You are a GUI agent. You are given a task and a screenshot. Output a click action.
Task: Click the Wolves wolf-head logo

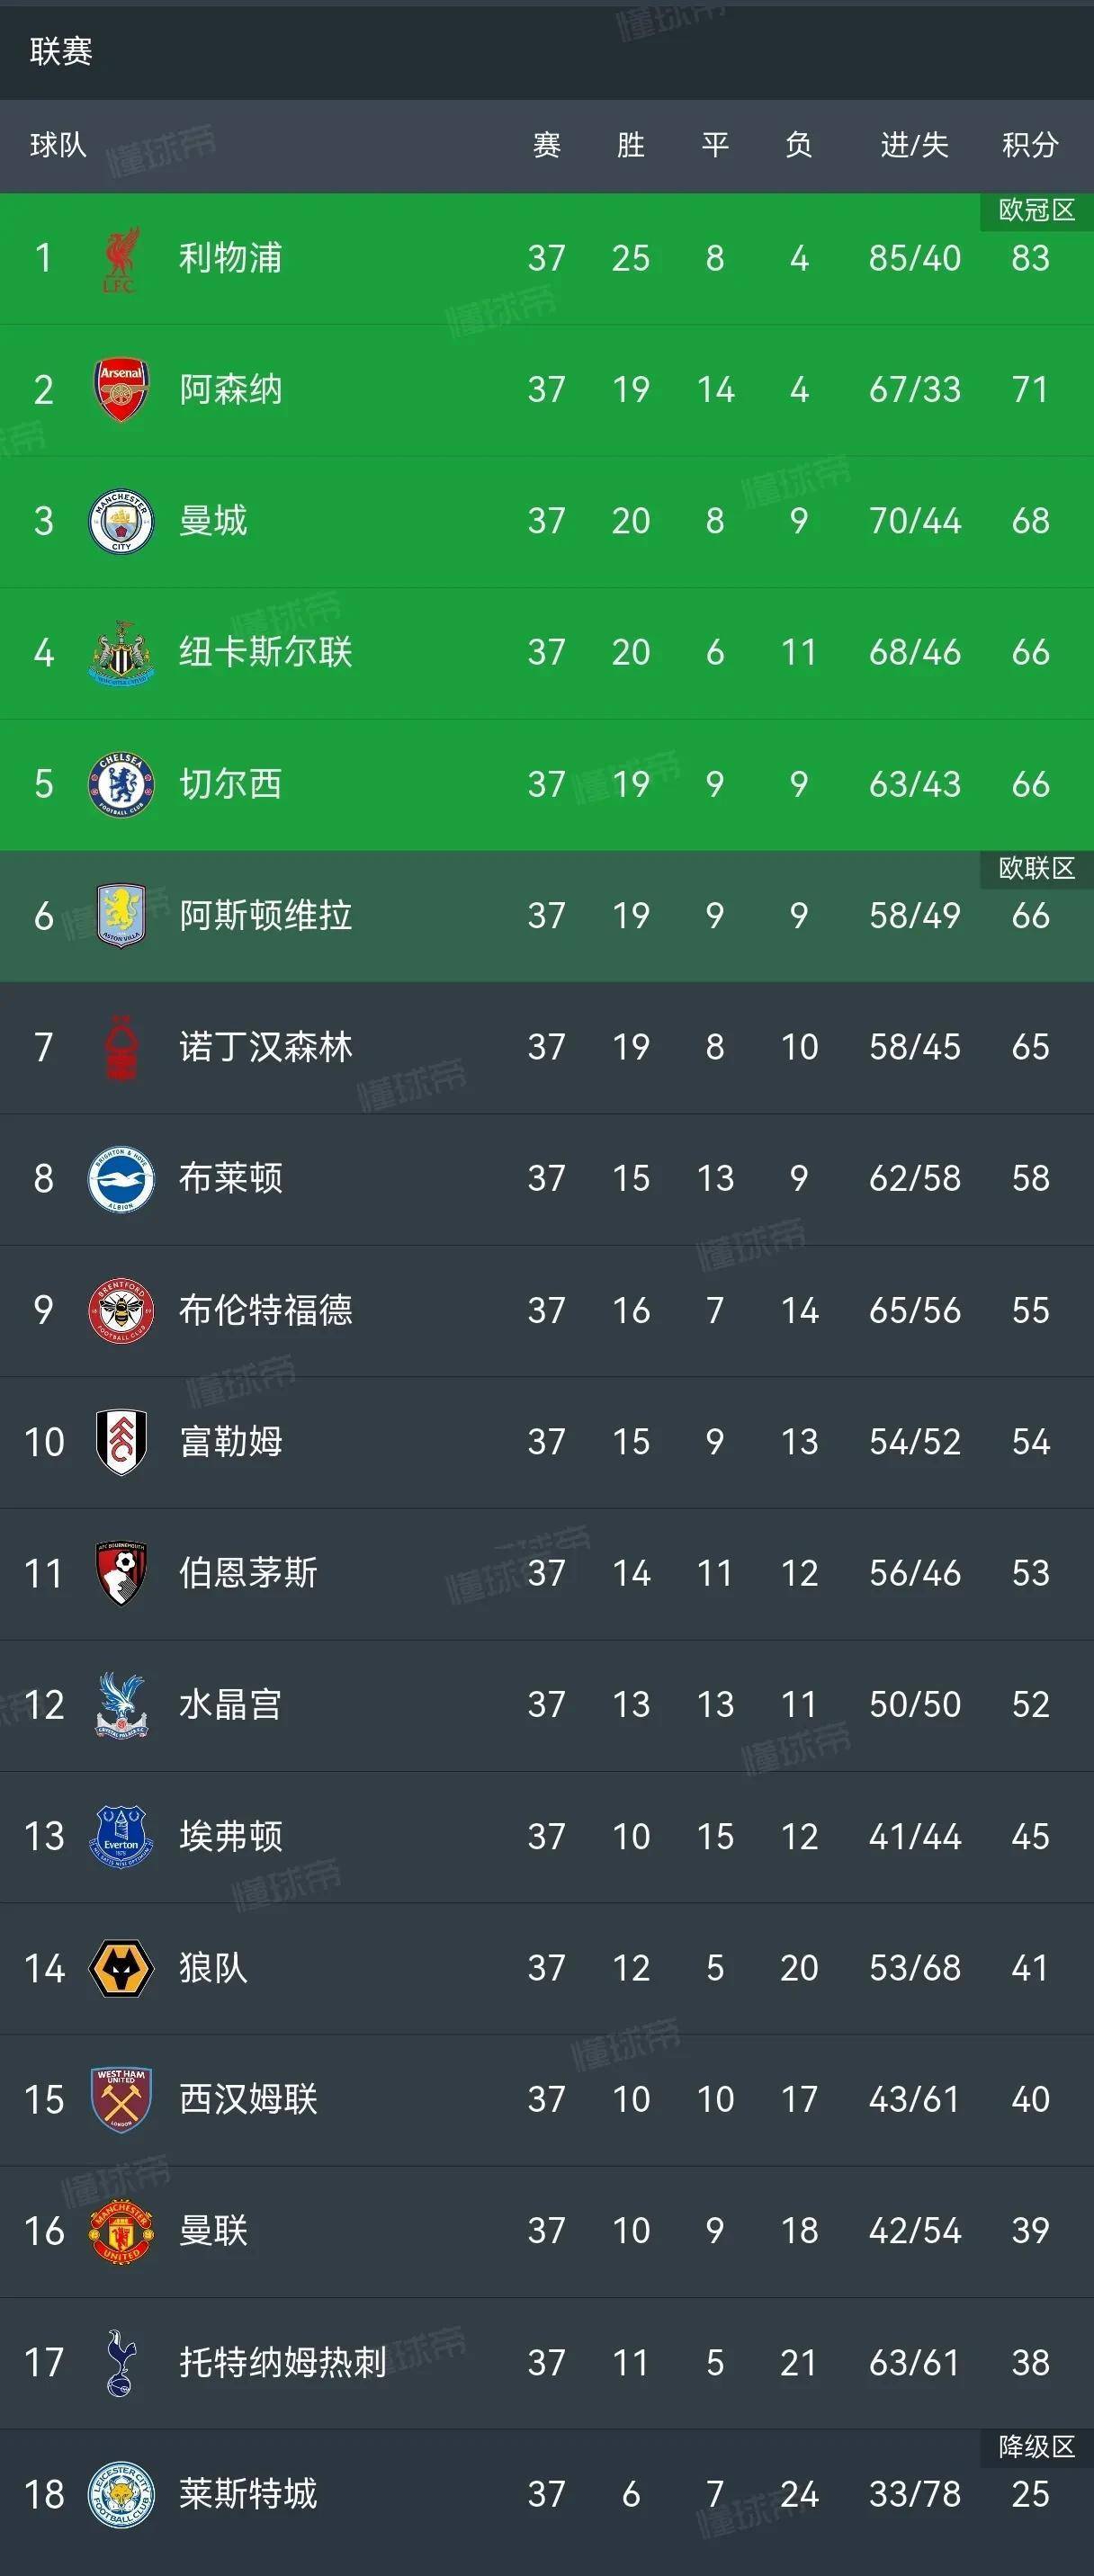pos(121,1968)
